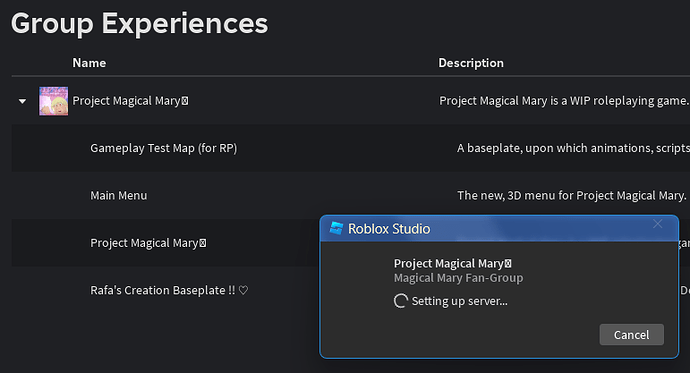Click 'Project Magical Mary is a WIP' description
Image resolution: width=690 pixels, height=373 pixels.
564,101
